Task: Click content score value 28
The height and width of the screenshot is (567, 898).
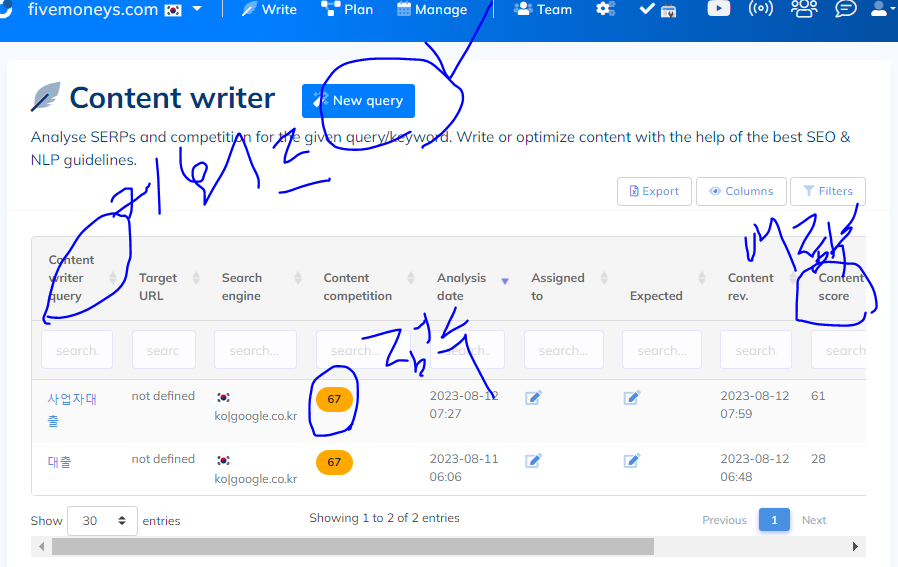Action: click(818, 459)
